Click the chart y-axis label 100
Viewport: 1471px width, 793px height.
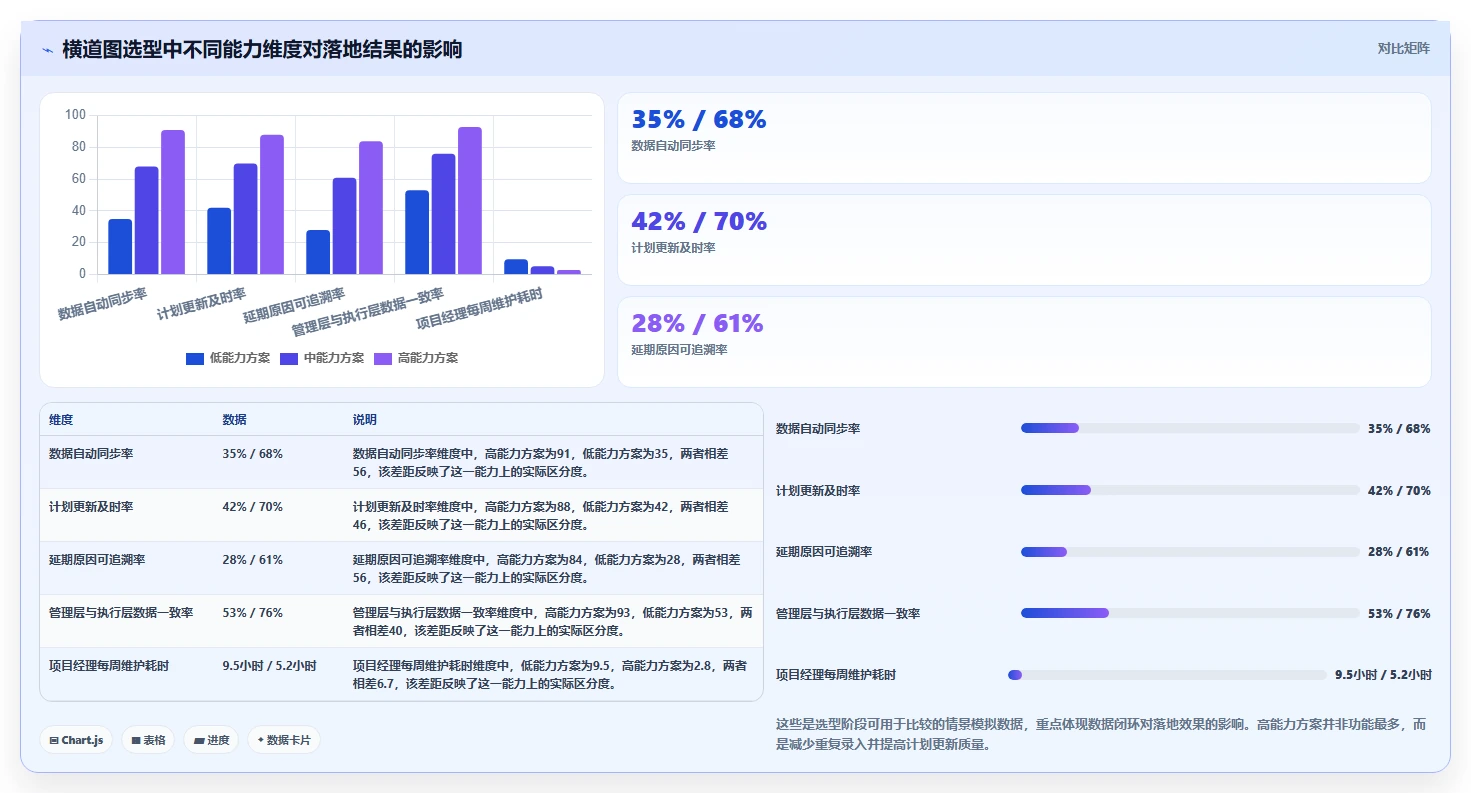pos(75,115)
